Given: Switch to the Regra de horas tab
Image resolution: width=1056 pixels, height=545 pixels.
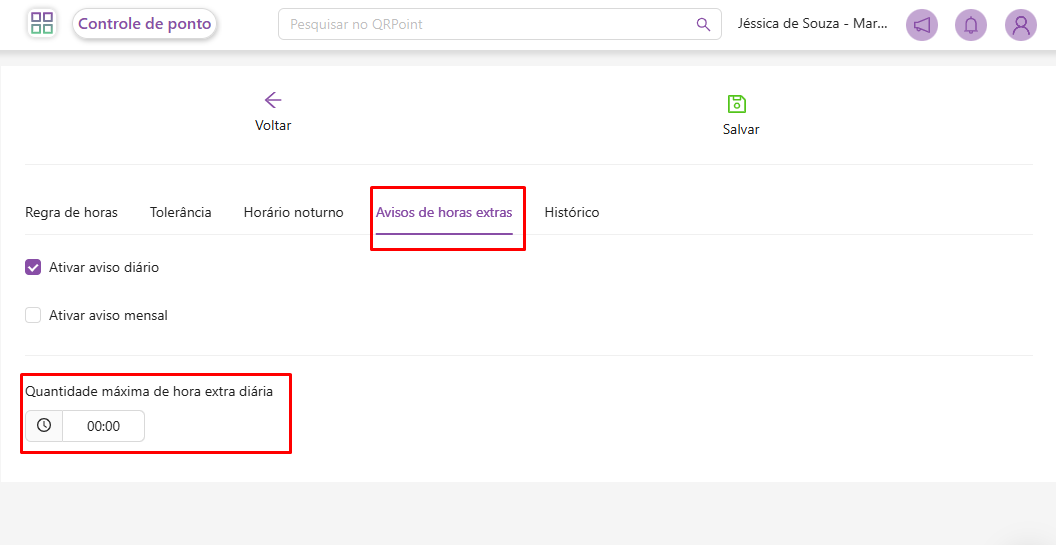Looking at the screenshot, I should point(71,212).
